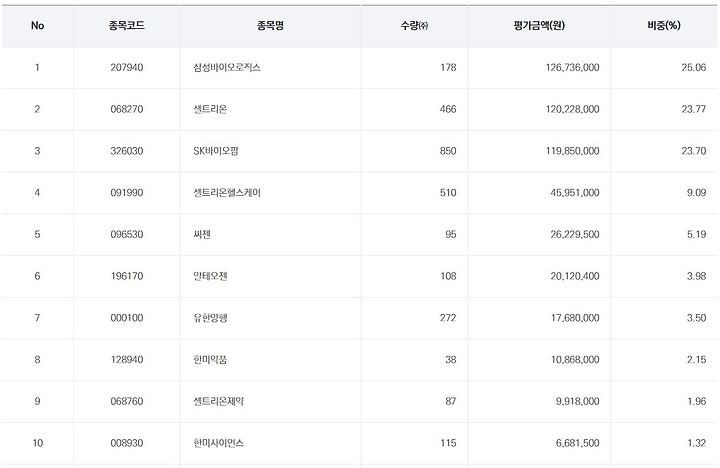
Task: Select stock name SK바이오팜
Action: [216, 151]
